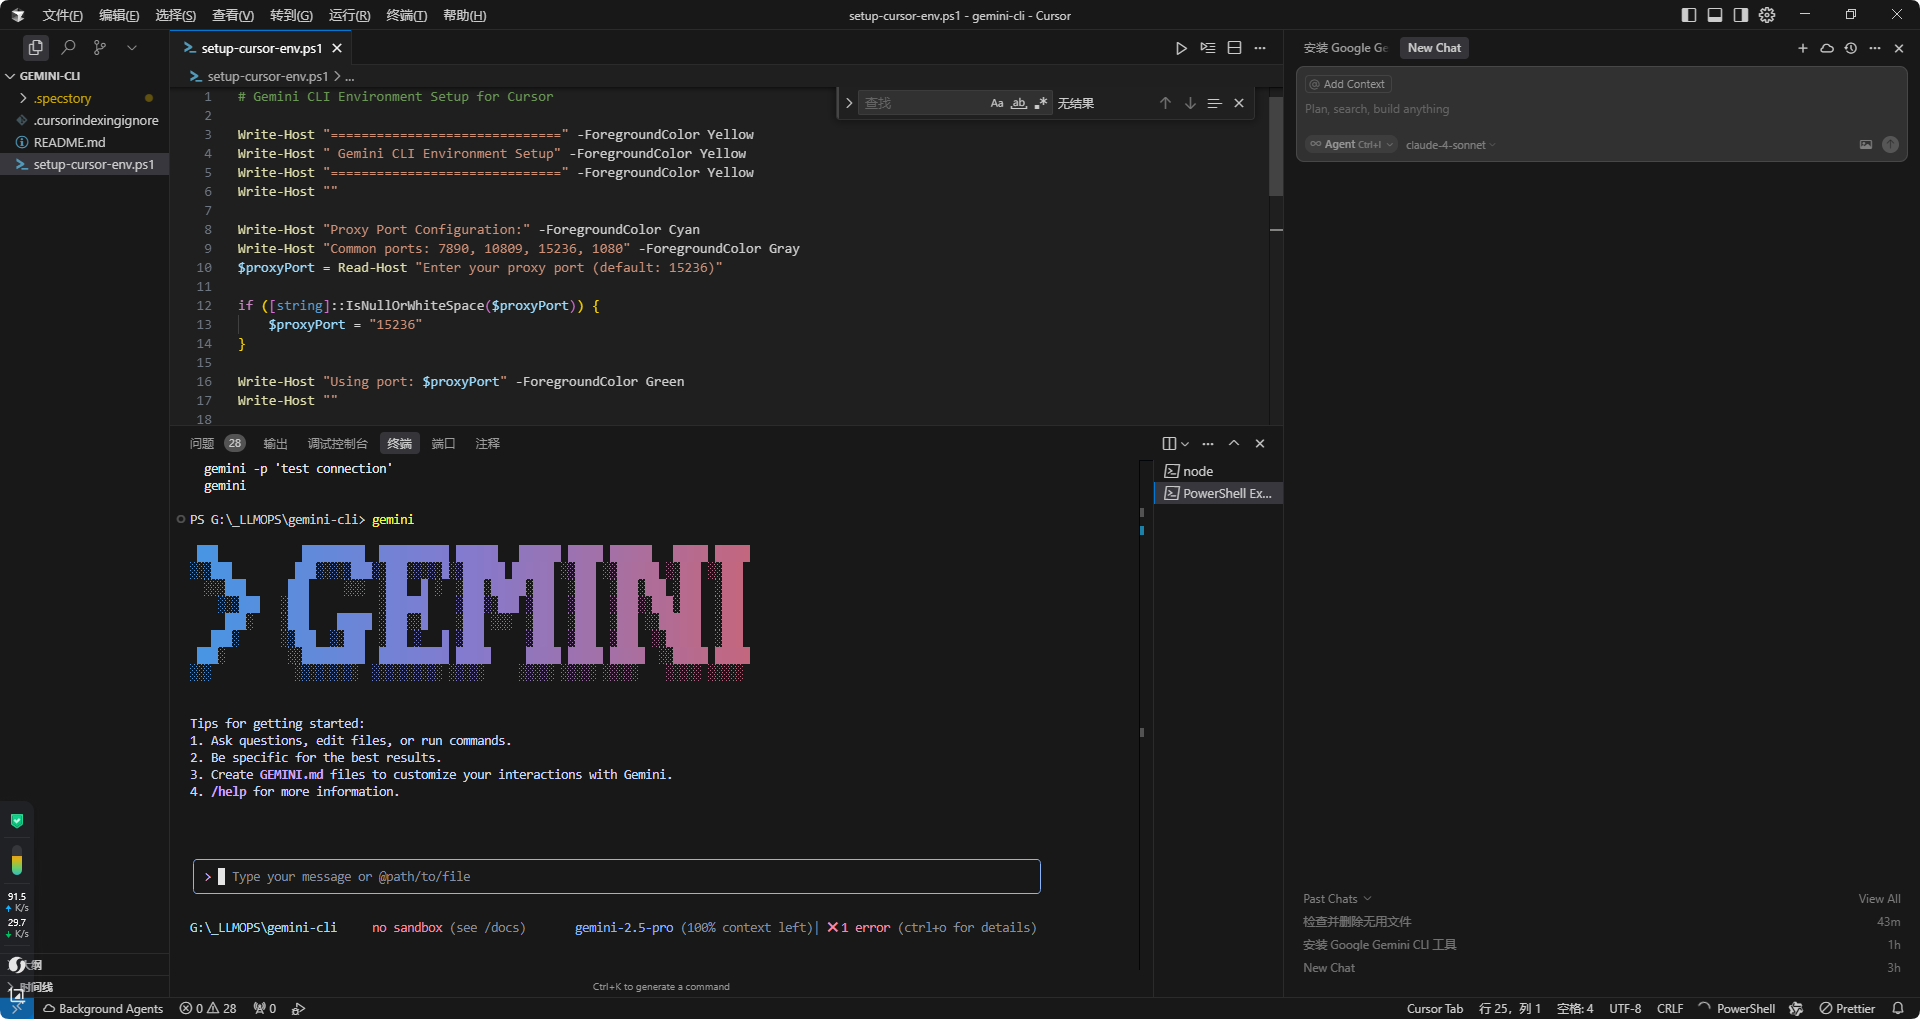Split the terminal panel icon
The height and width of the screenshot is (1019, 1920).
click(1169, 443)
